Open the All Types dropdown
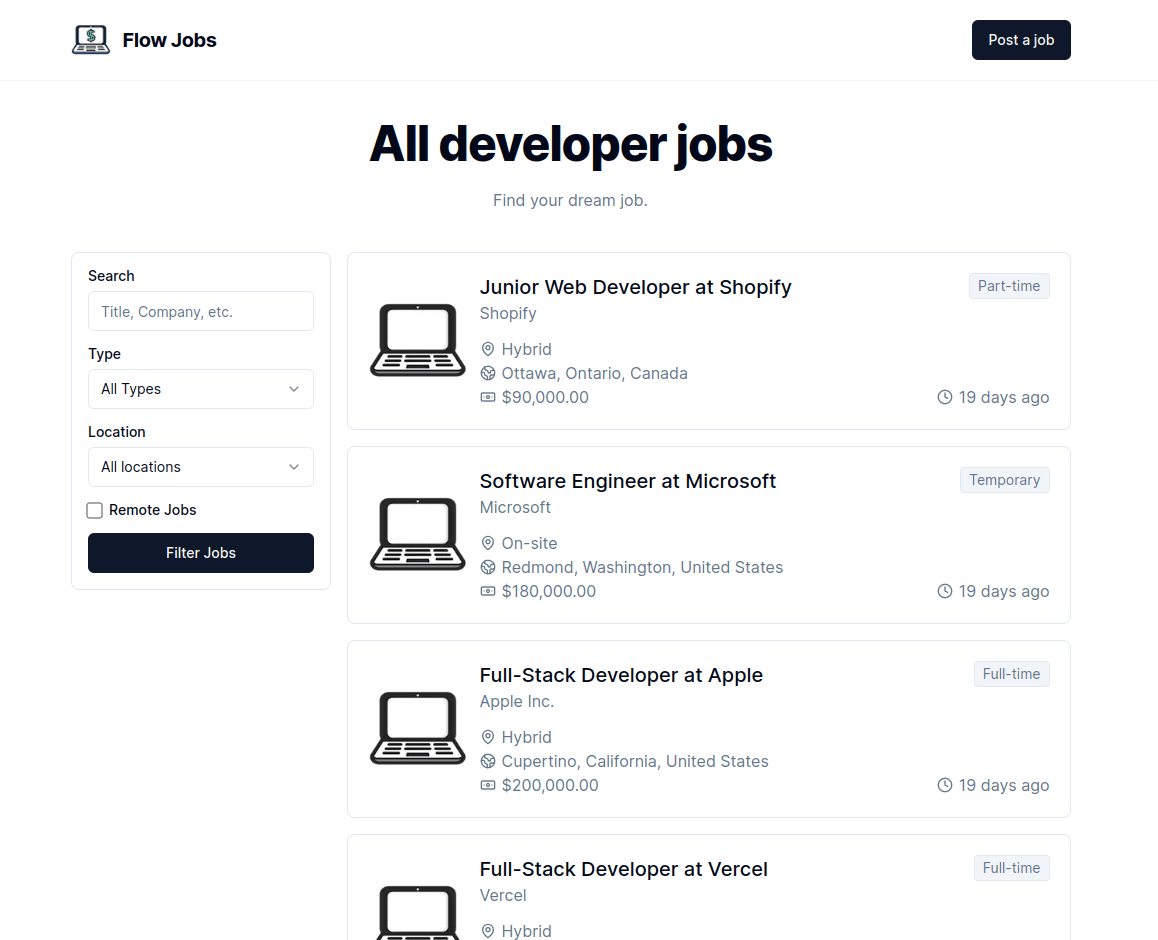 click(200, 389)
